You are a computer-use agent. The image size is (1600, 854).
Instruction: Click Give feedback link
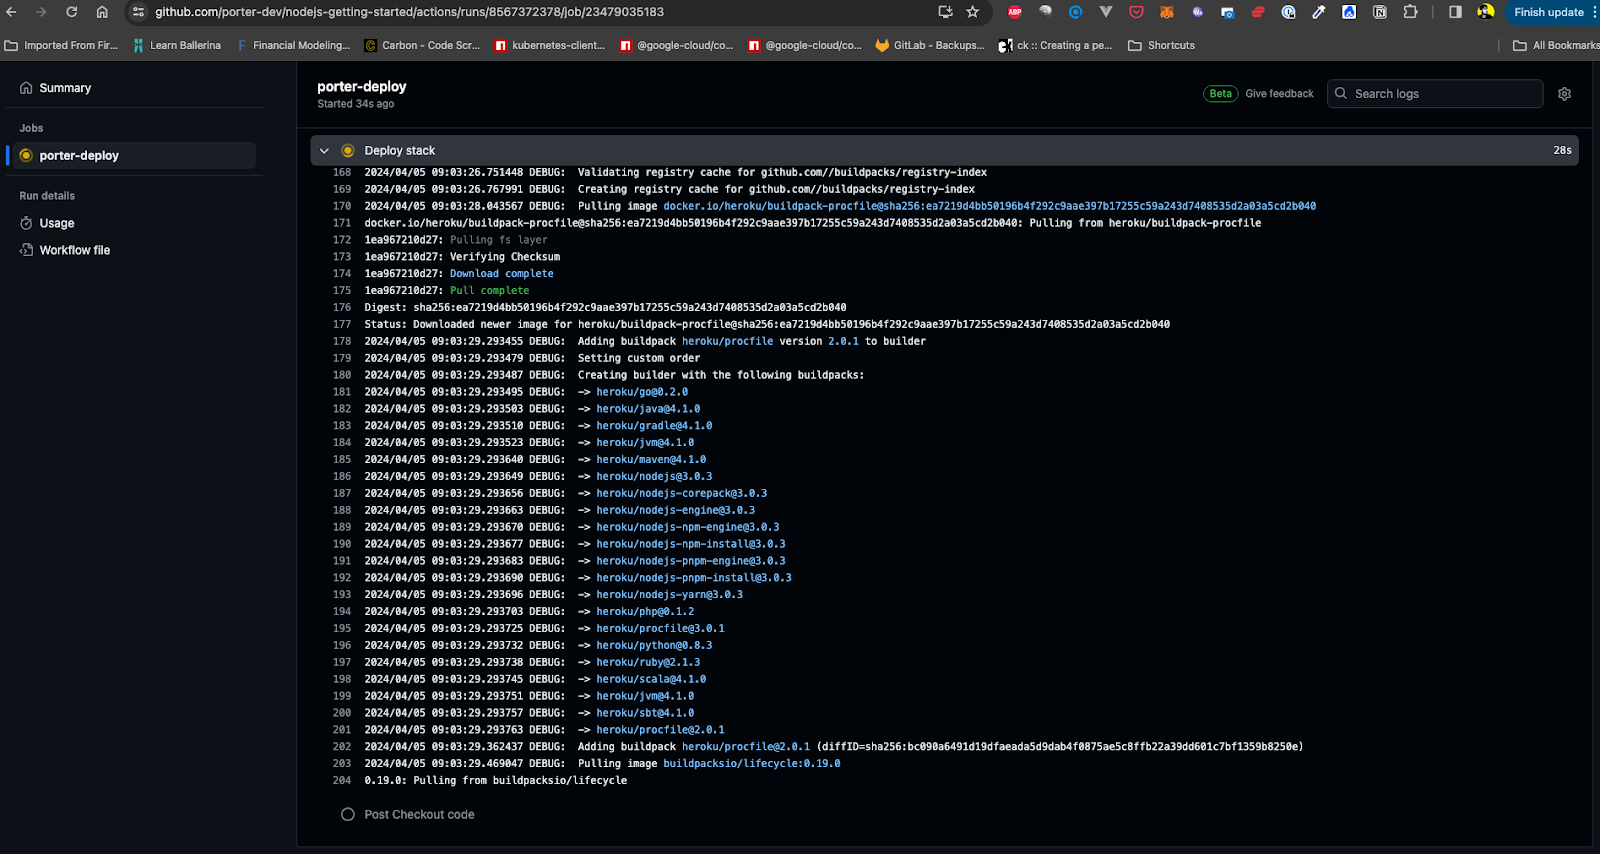1279,94
